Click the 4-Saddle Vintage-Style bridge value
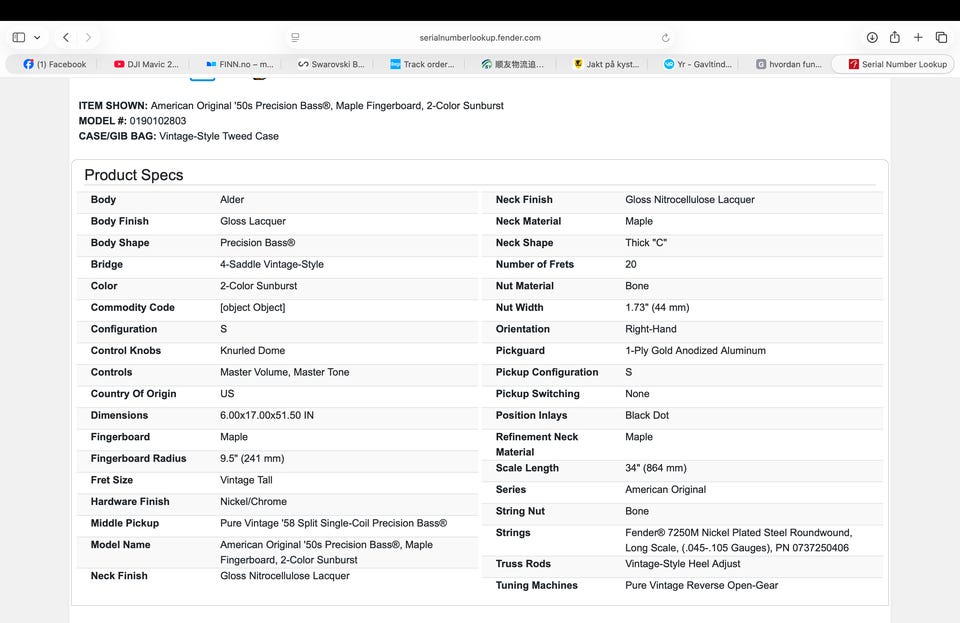 272,264
